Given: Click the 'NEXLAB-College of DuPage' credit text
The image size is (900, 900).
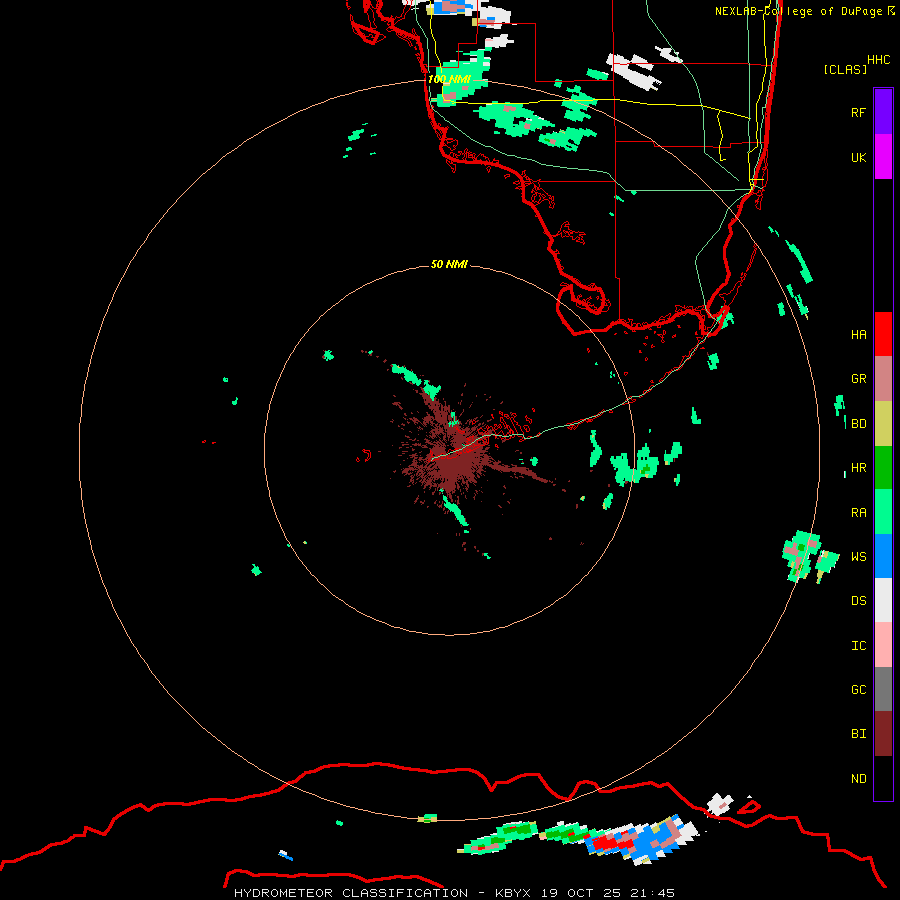Looking at the screenshot, I should pyautogui.click(x=798, y=11).
